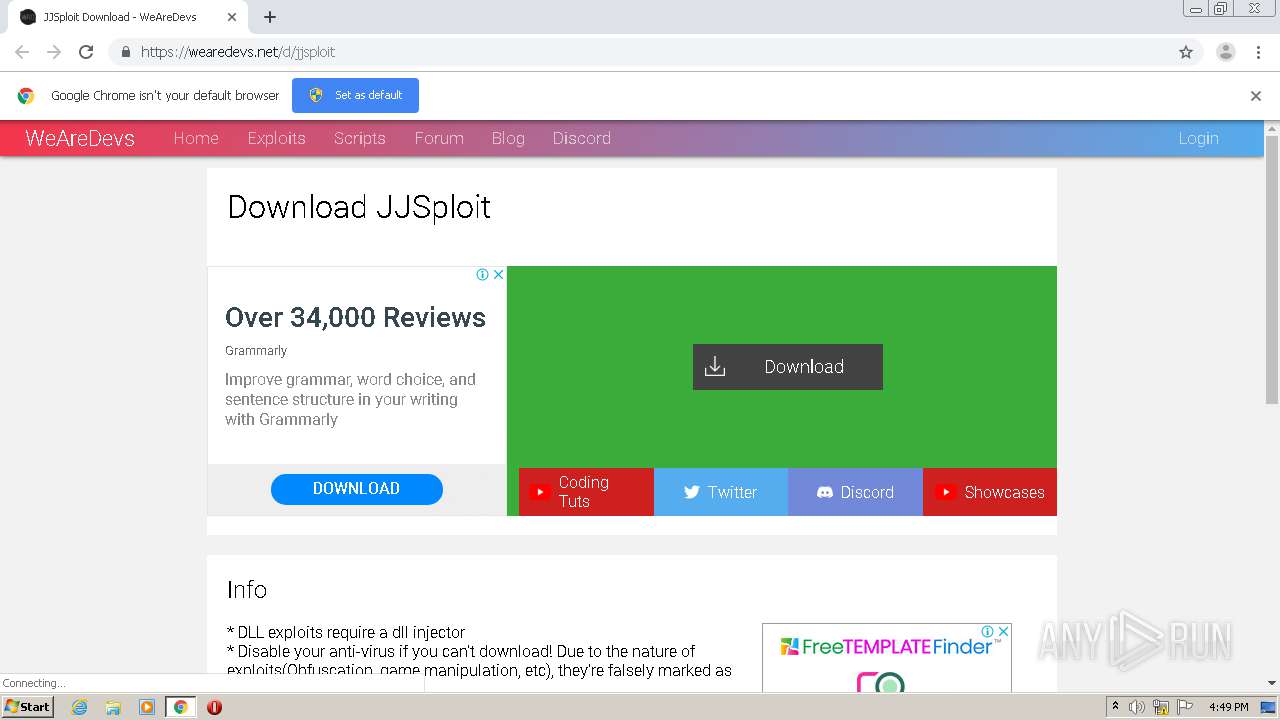Open a new tab with plus button
The width and height of the screenshot is (1280, 720).
(270, 17)
